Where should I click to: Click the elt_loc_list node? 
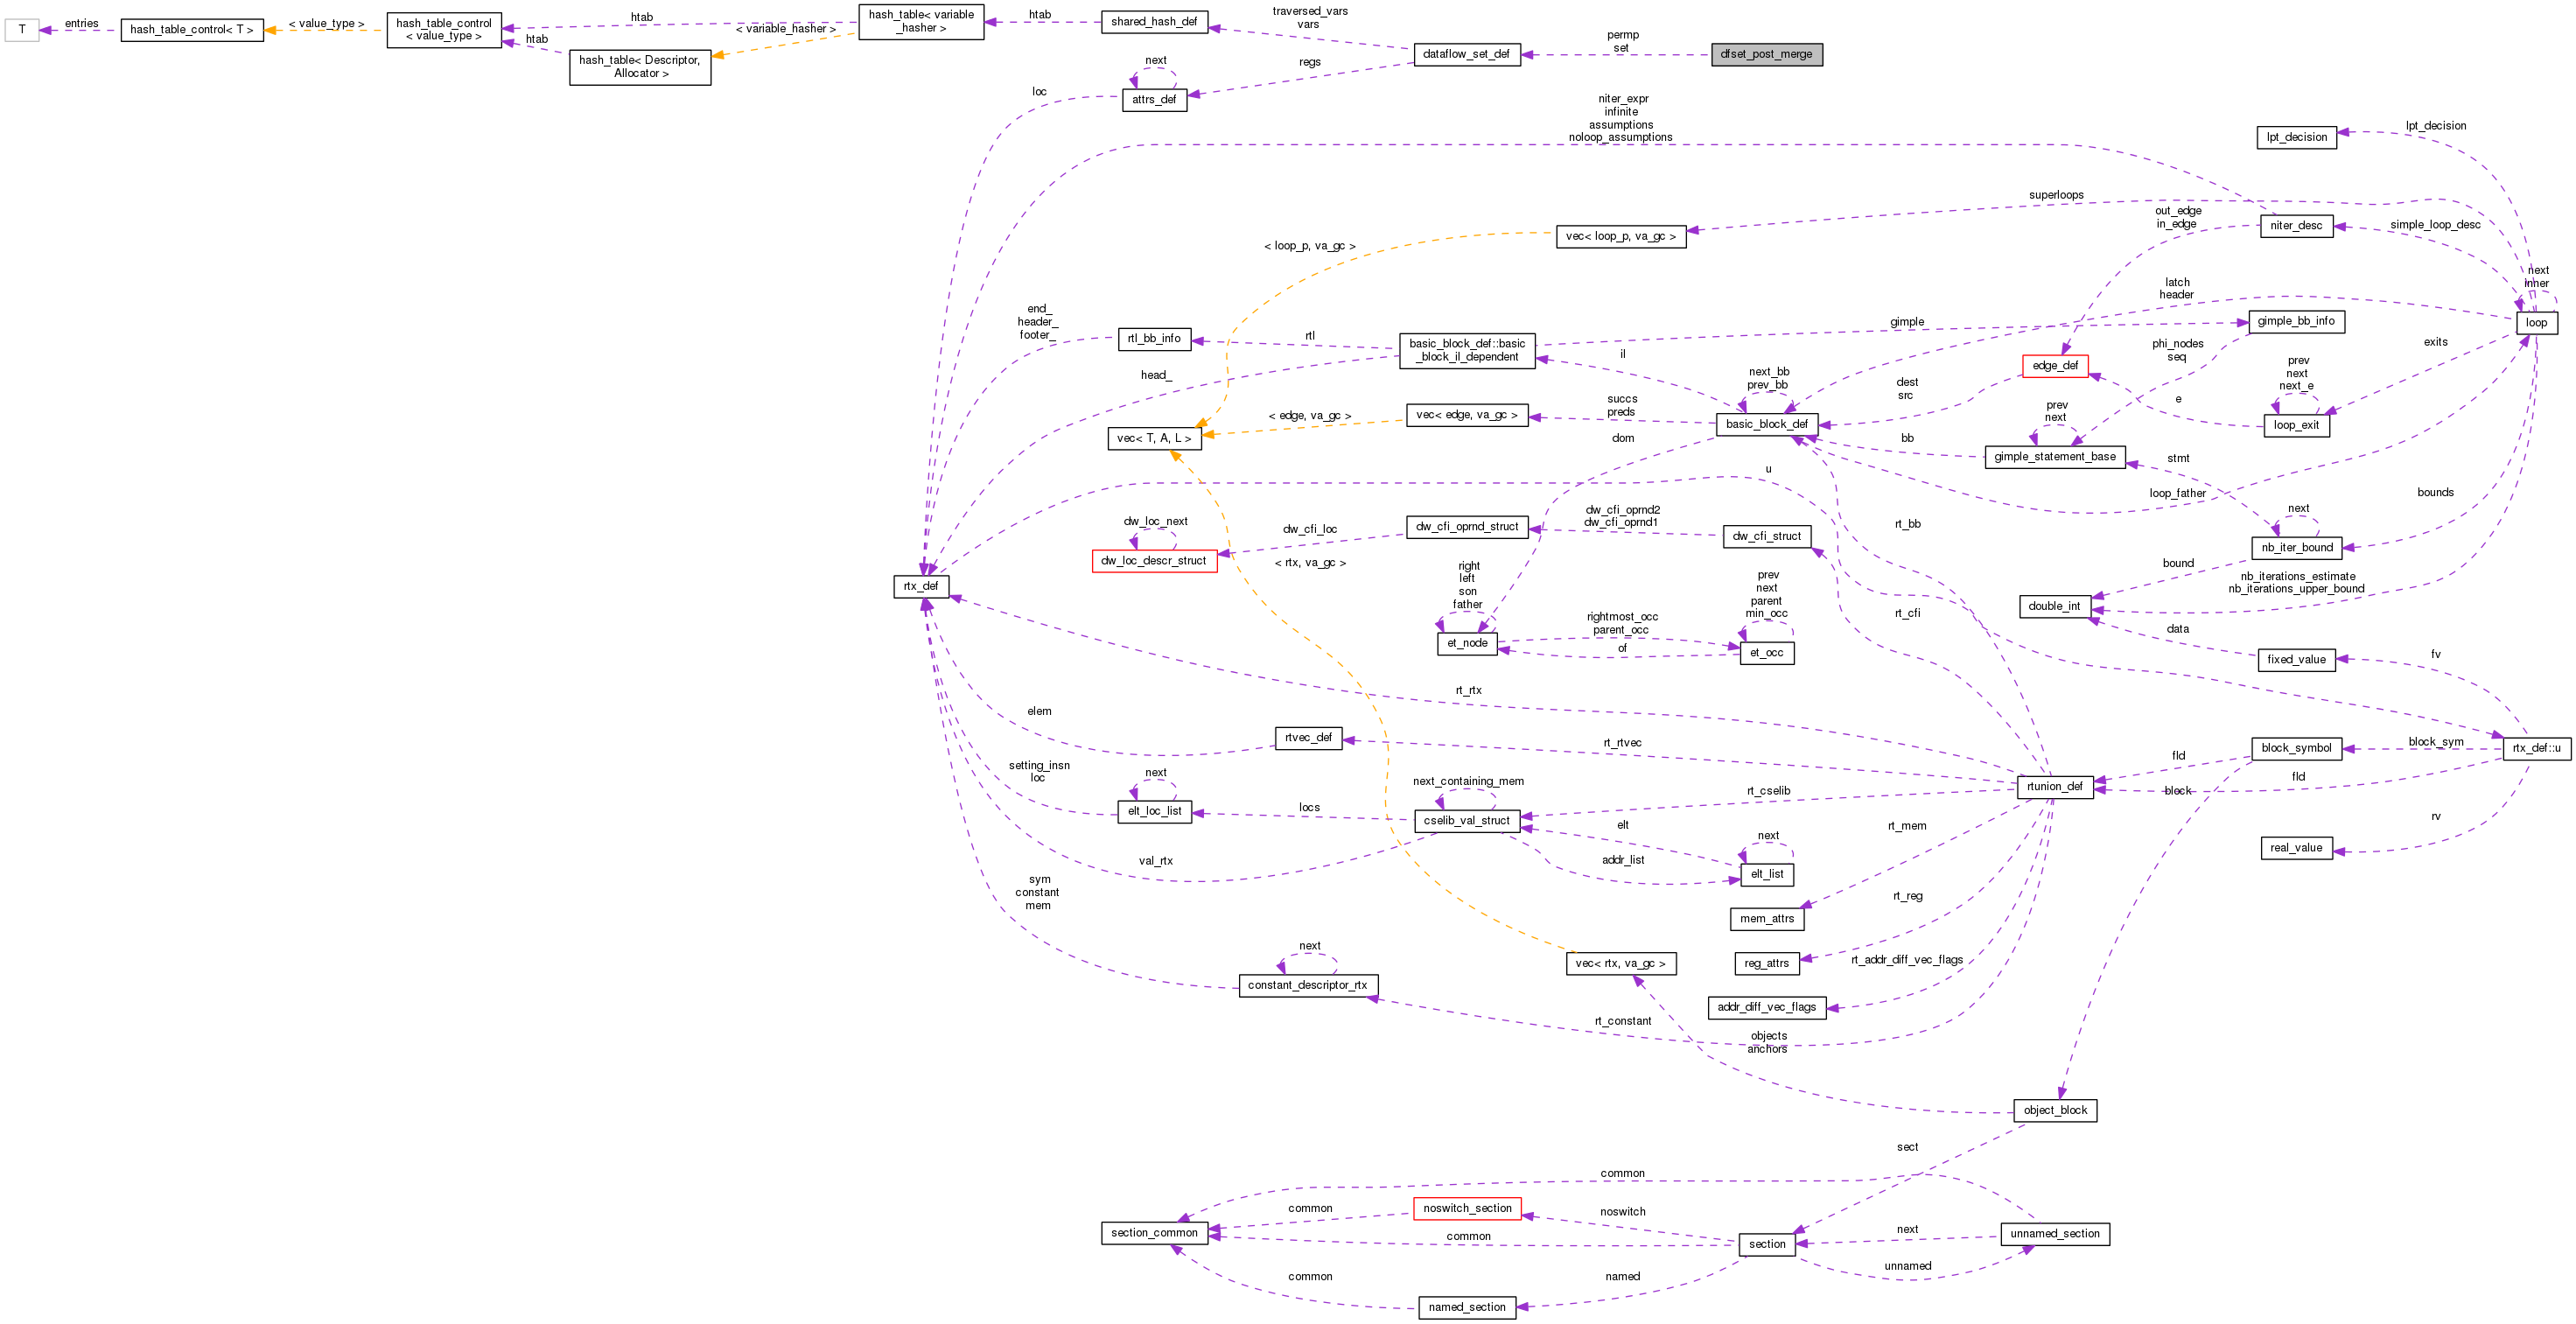(1154, 811)
